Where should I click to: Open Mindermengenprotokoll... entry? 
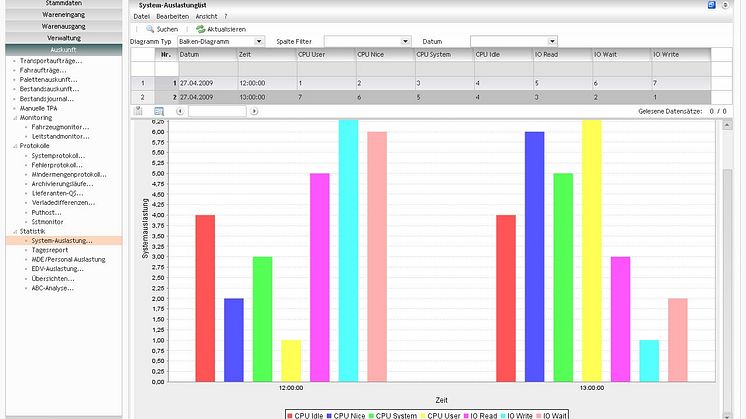[x=69, y=175]
